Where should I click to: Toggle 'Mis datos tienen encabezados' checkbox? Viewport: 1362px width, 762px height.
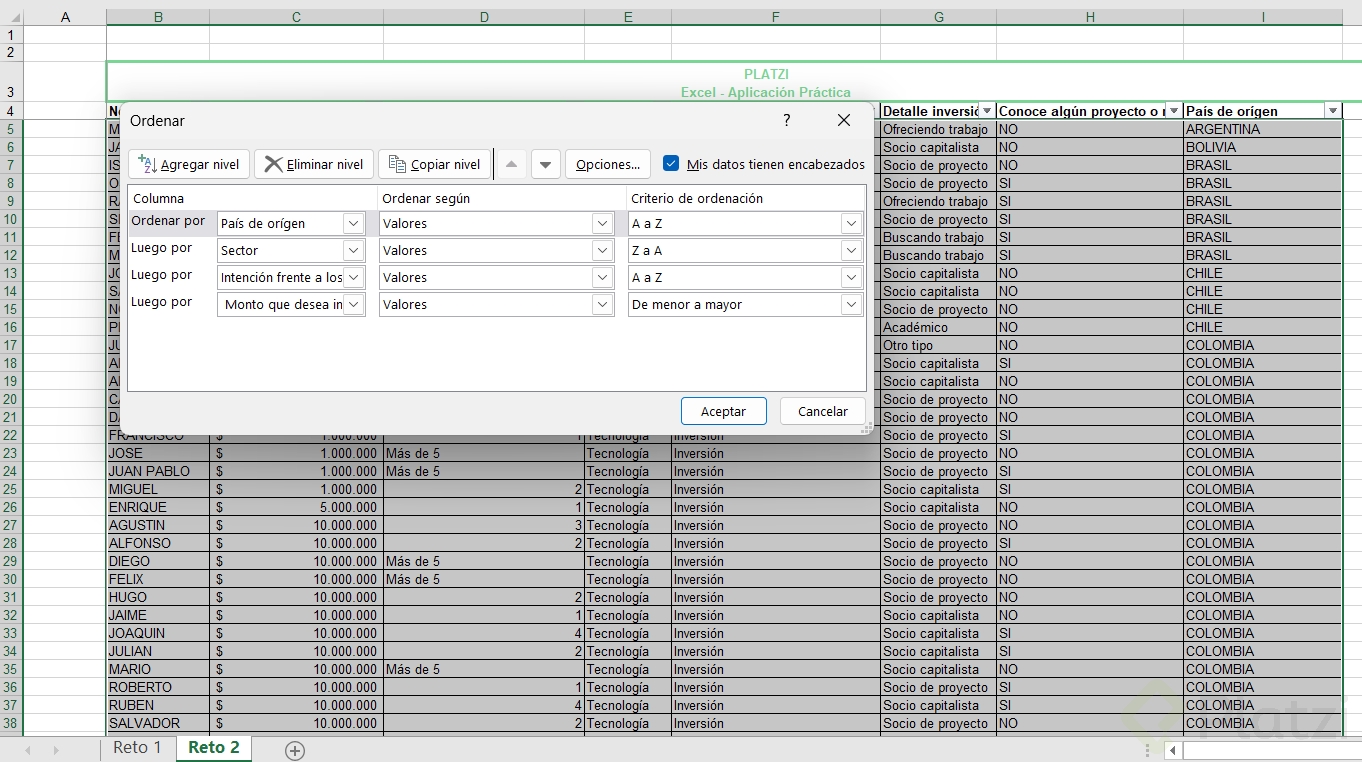[x=671, y=164]
